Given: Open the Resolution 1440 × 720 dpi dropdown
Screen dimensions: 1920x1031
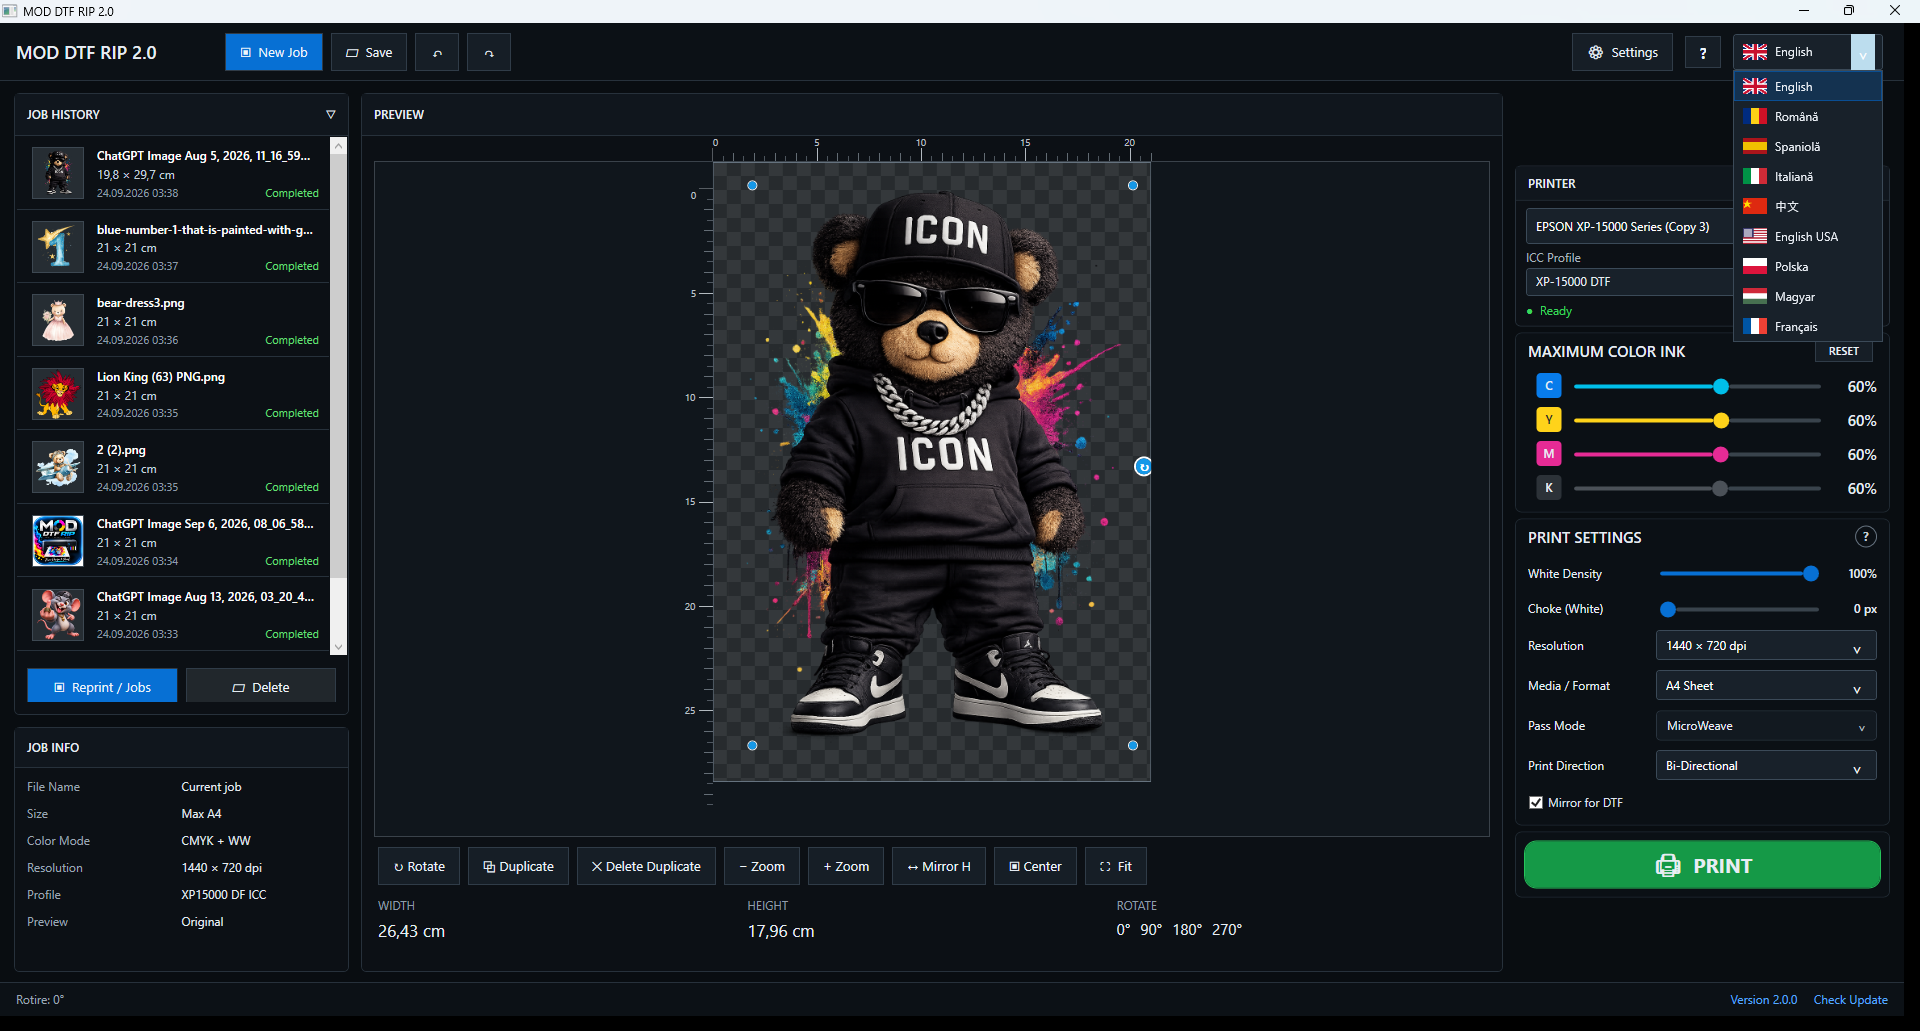Looking at the screenshot, I should 1766,646.
